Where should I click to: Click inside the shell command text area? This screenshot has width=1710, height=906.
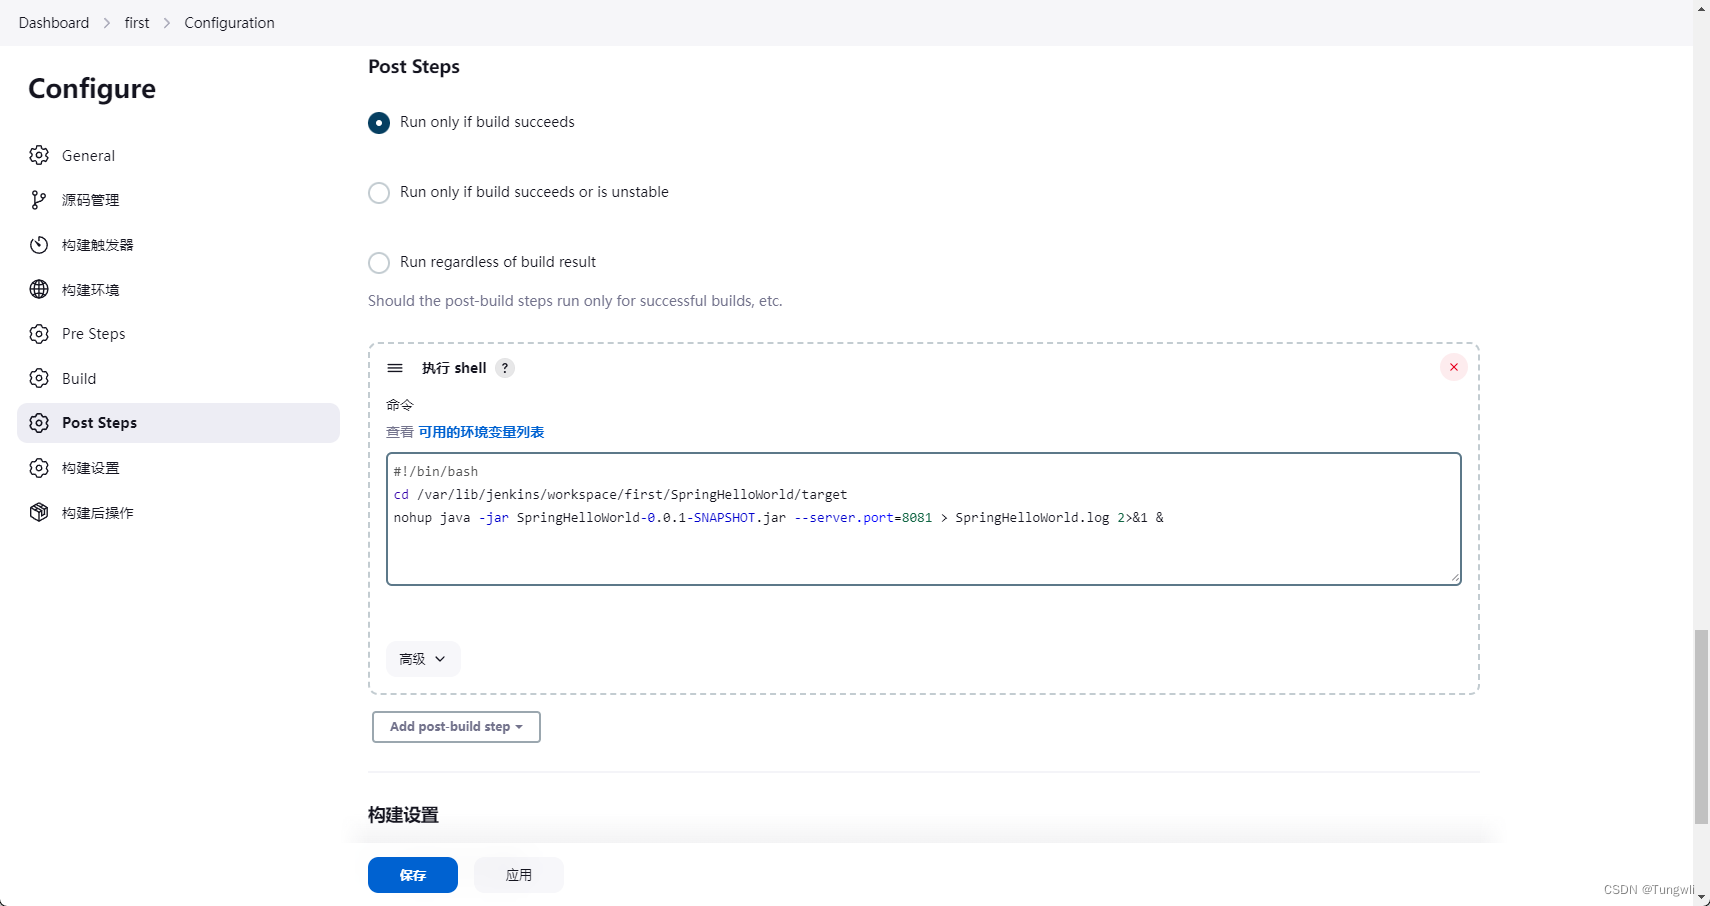click(924, 519)
